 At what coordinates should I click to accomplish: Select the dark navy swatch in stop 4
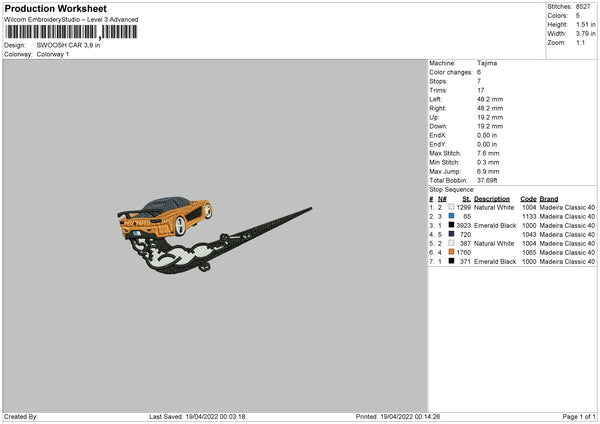[451, 234]
